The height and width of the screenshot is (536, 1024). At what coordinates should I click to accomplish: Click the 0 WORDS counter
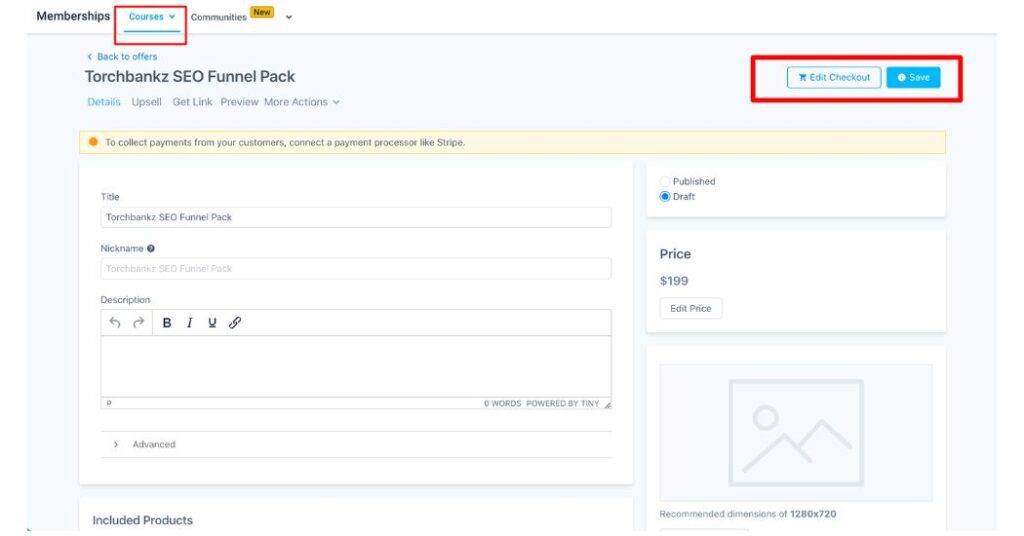(502, 403)
